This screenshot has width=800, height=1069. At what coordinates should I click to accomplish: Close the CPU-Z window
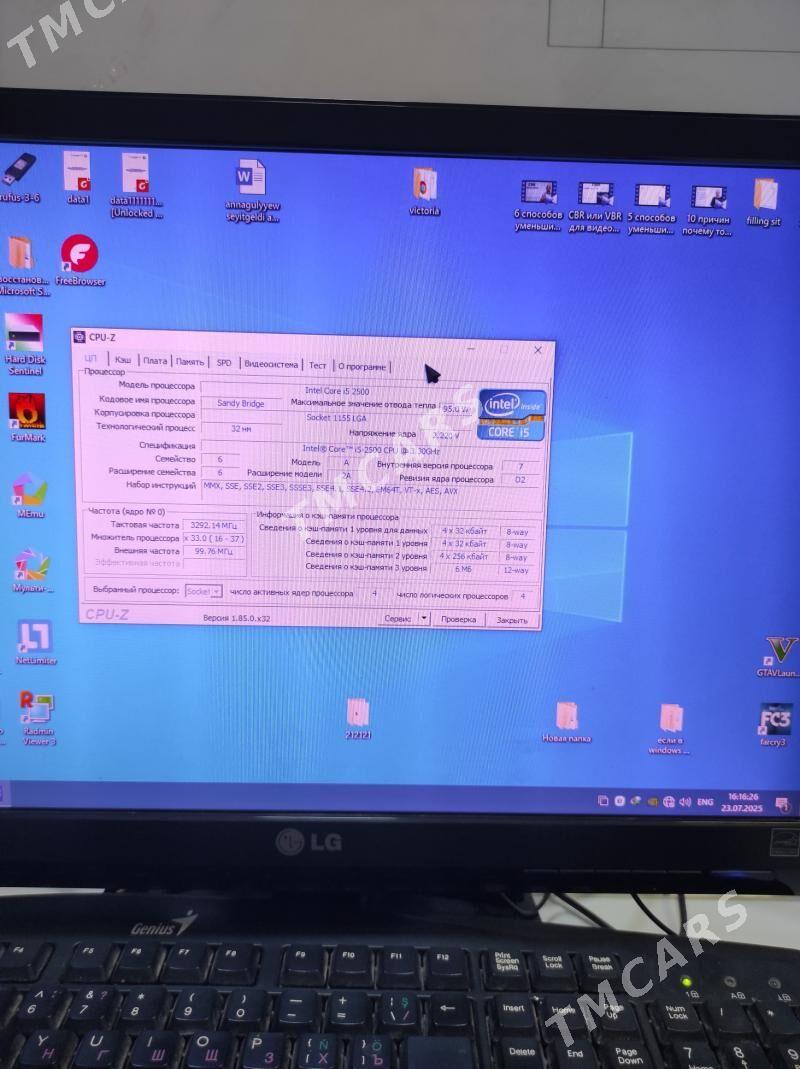point(537,350)
